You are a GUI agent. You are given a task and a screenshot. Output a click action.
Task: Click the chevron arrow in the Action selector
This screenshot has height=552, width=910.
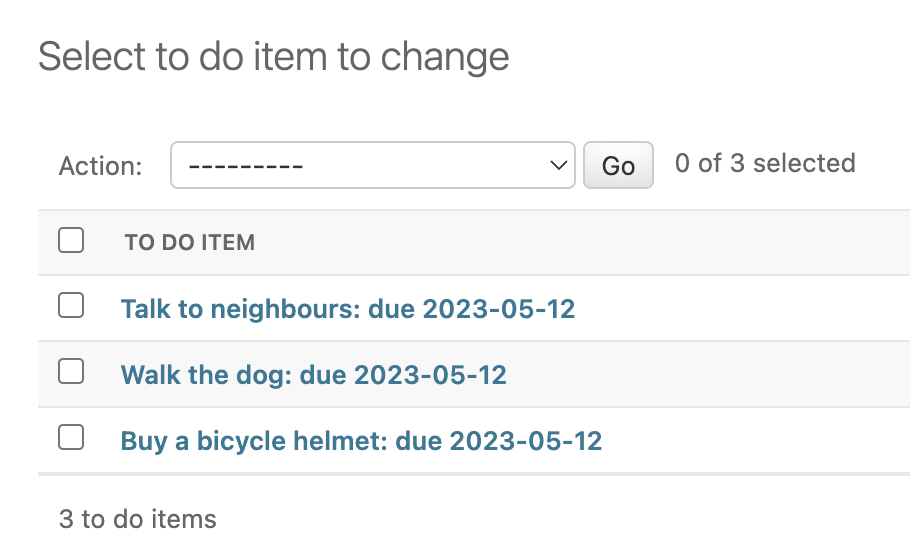point(559,165)
